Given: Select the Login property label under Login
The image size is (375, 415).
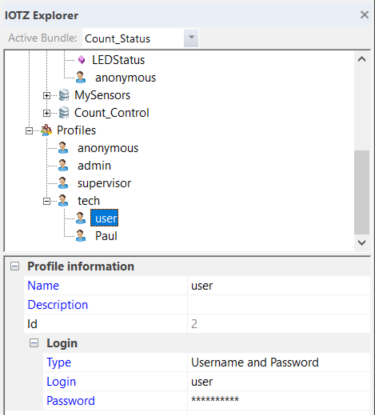Looking at the screenshot, I should point(61,382).
